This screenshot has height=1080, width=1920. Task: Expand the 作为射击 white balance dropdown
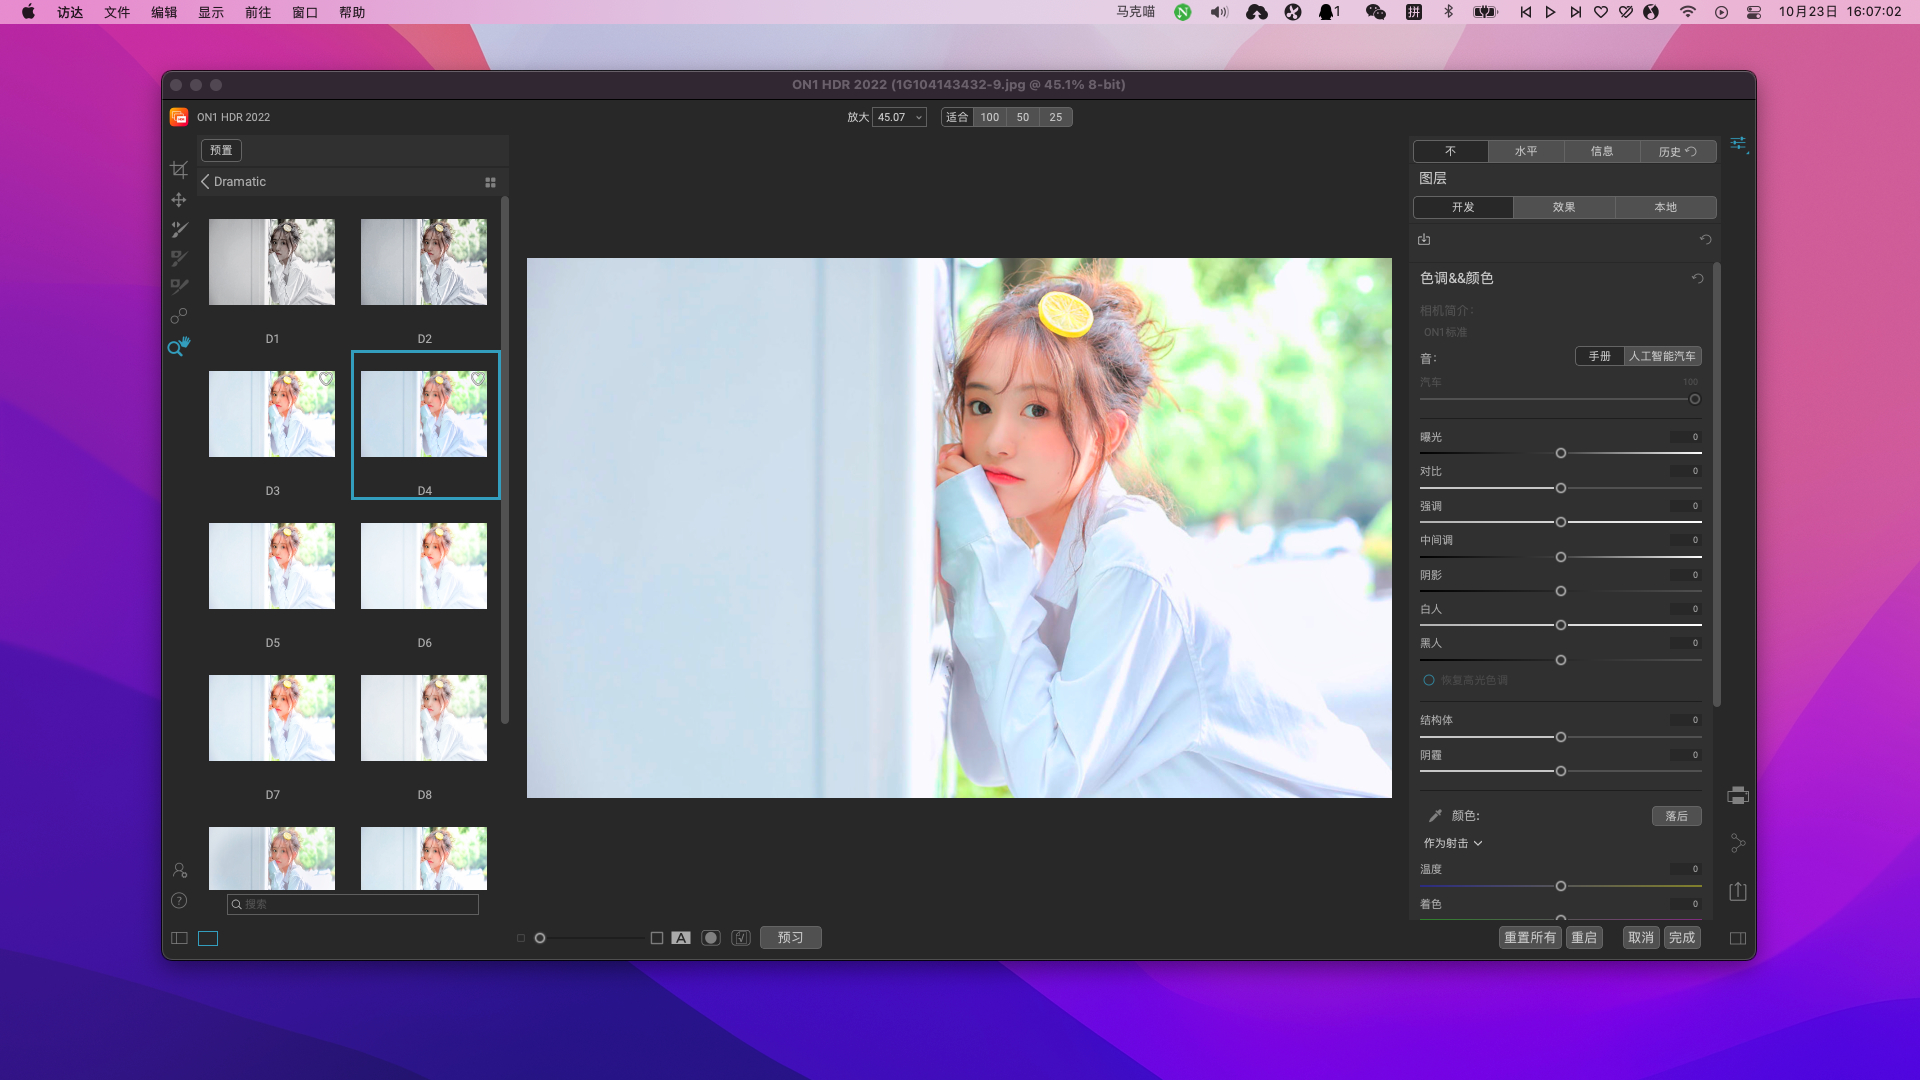click(1453, 843)
